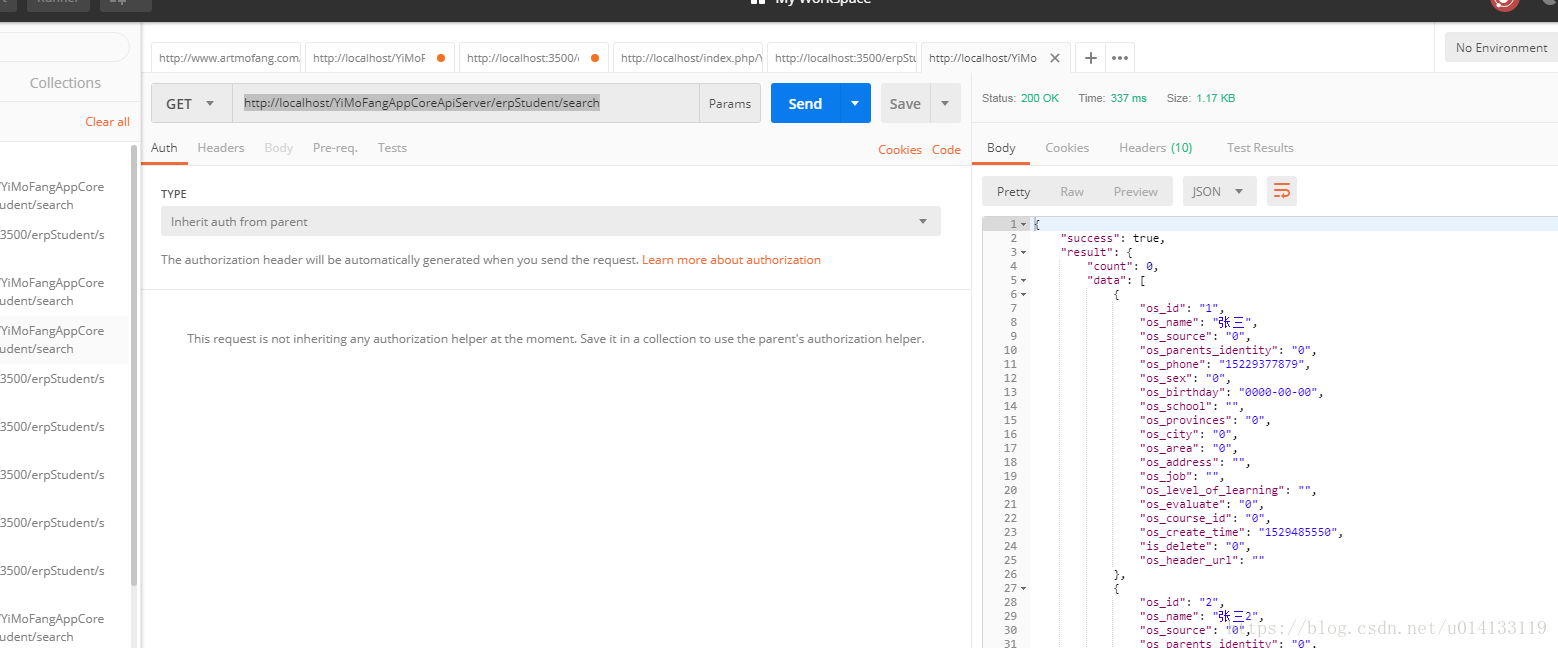
Task: Collapse the "result" object fold arrow
Action: pos(1024,252)
